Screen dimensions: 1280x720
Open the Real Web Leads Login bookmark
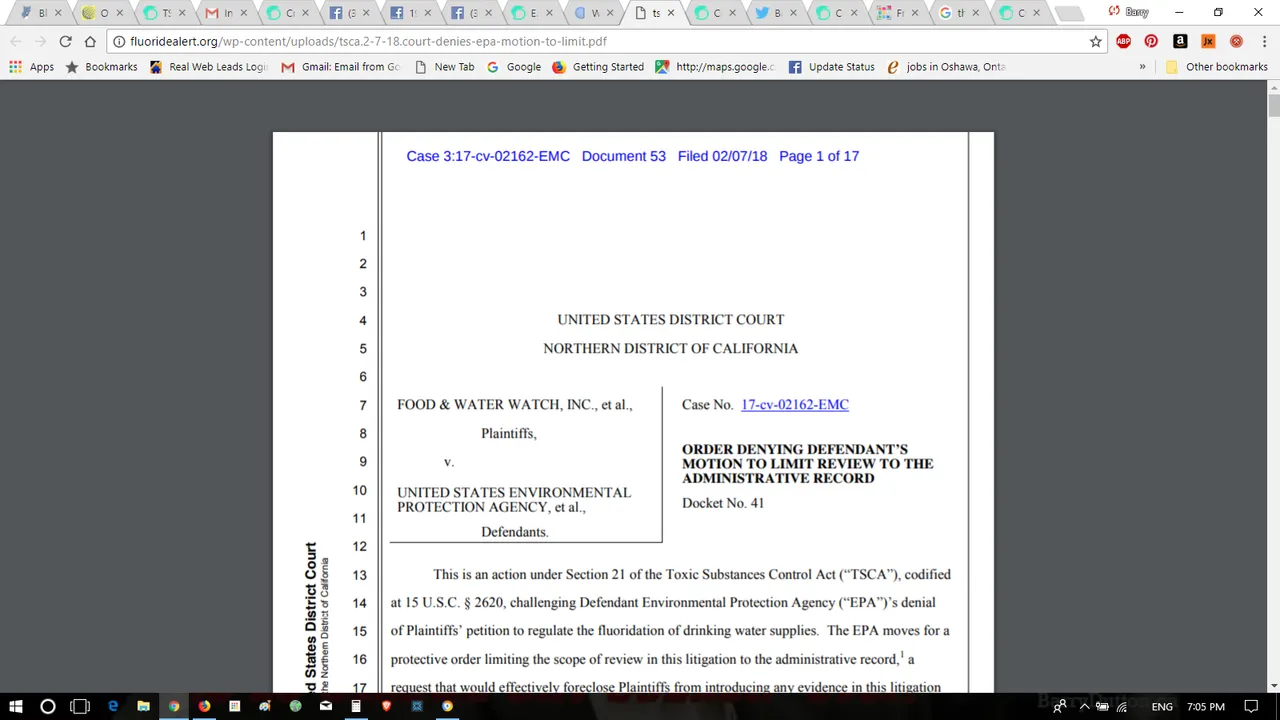pyautogui.click(x=208, y=67)
